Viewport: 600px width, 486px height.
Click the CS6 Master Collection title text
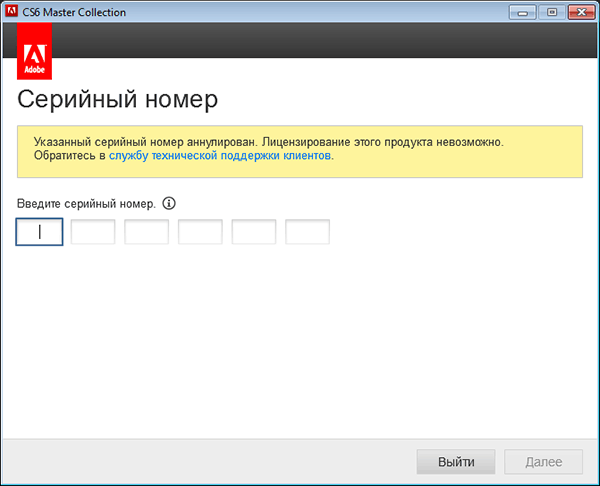74,12
